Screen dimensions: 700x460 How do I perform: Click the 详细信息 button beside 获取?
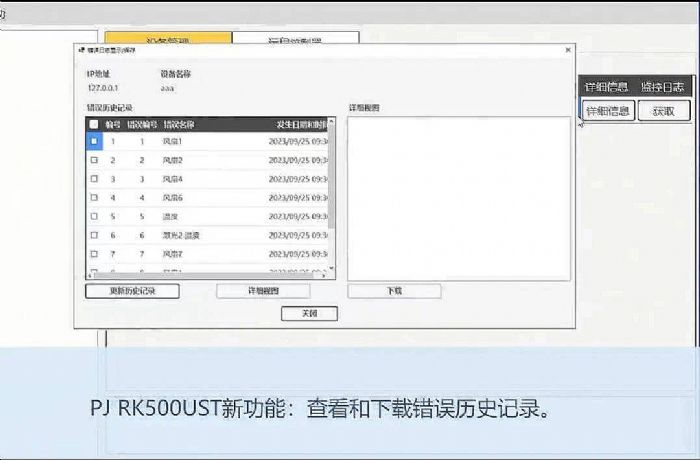[608, 111]
